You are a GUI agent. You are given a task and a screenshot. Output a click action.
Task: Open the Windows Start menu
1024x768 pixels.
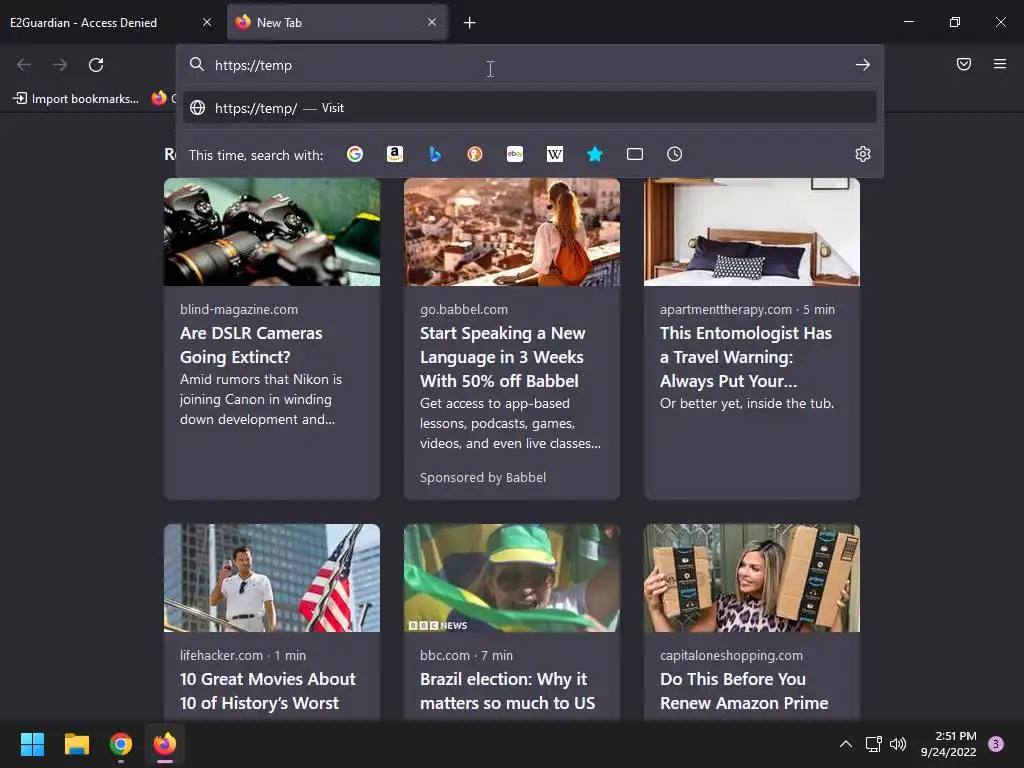pos(32,744)
